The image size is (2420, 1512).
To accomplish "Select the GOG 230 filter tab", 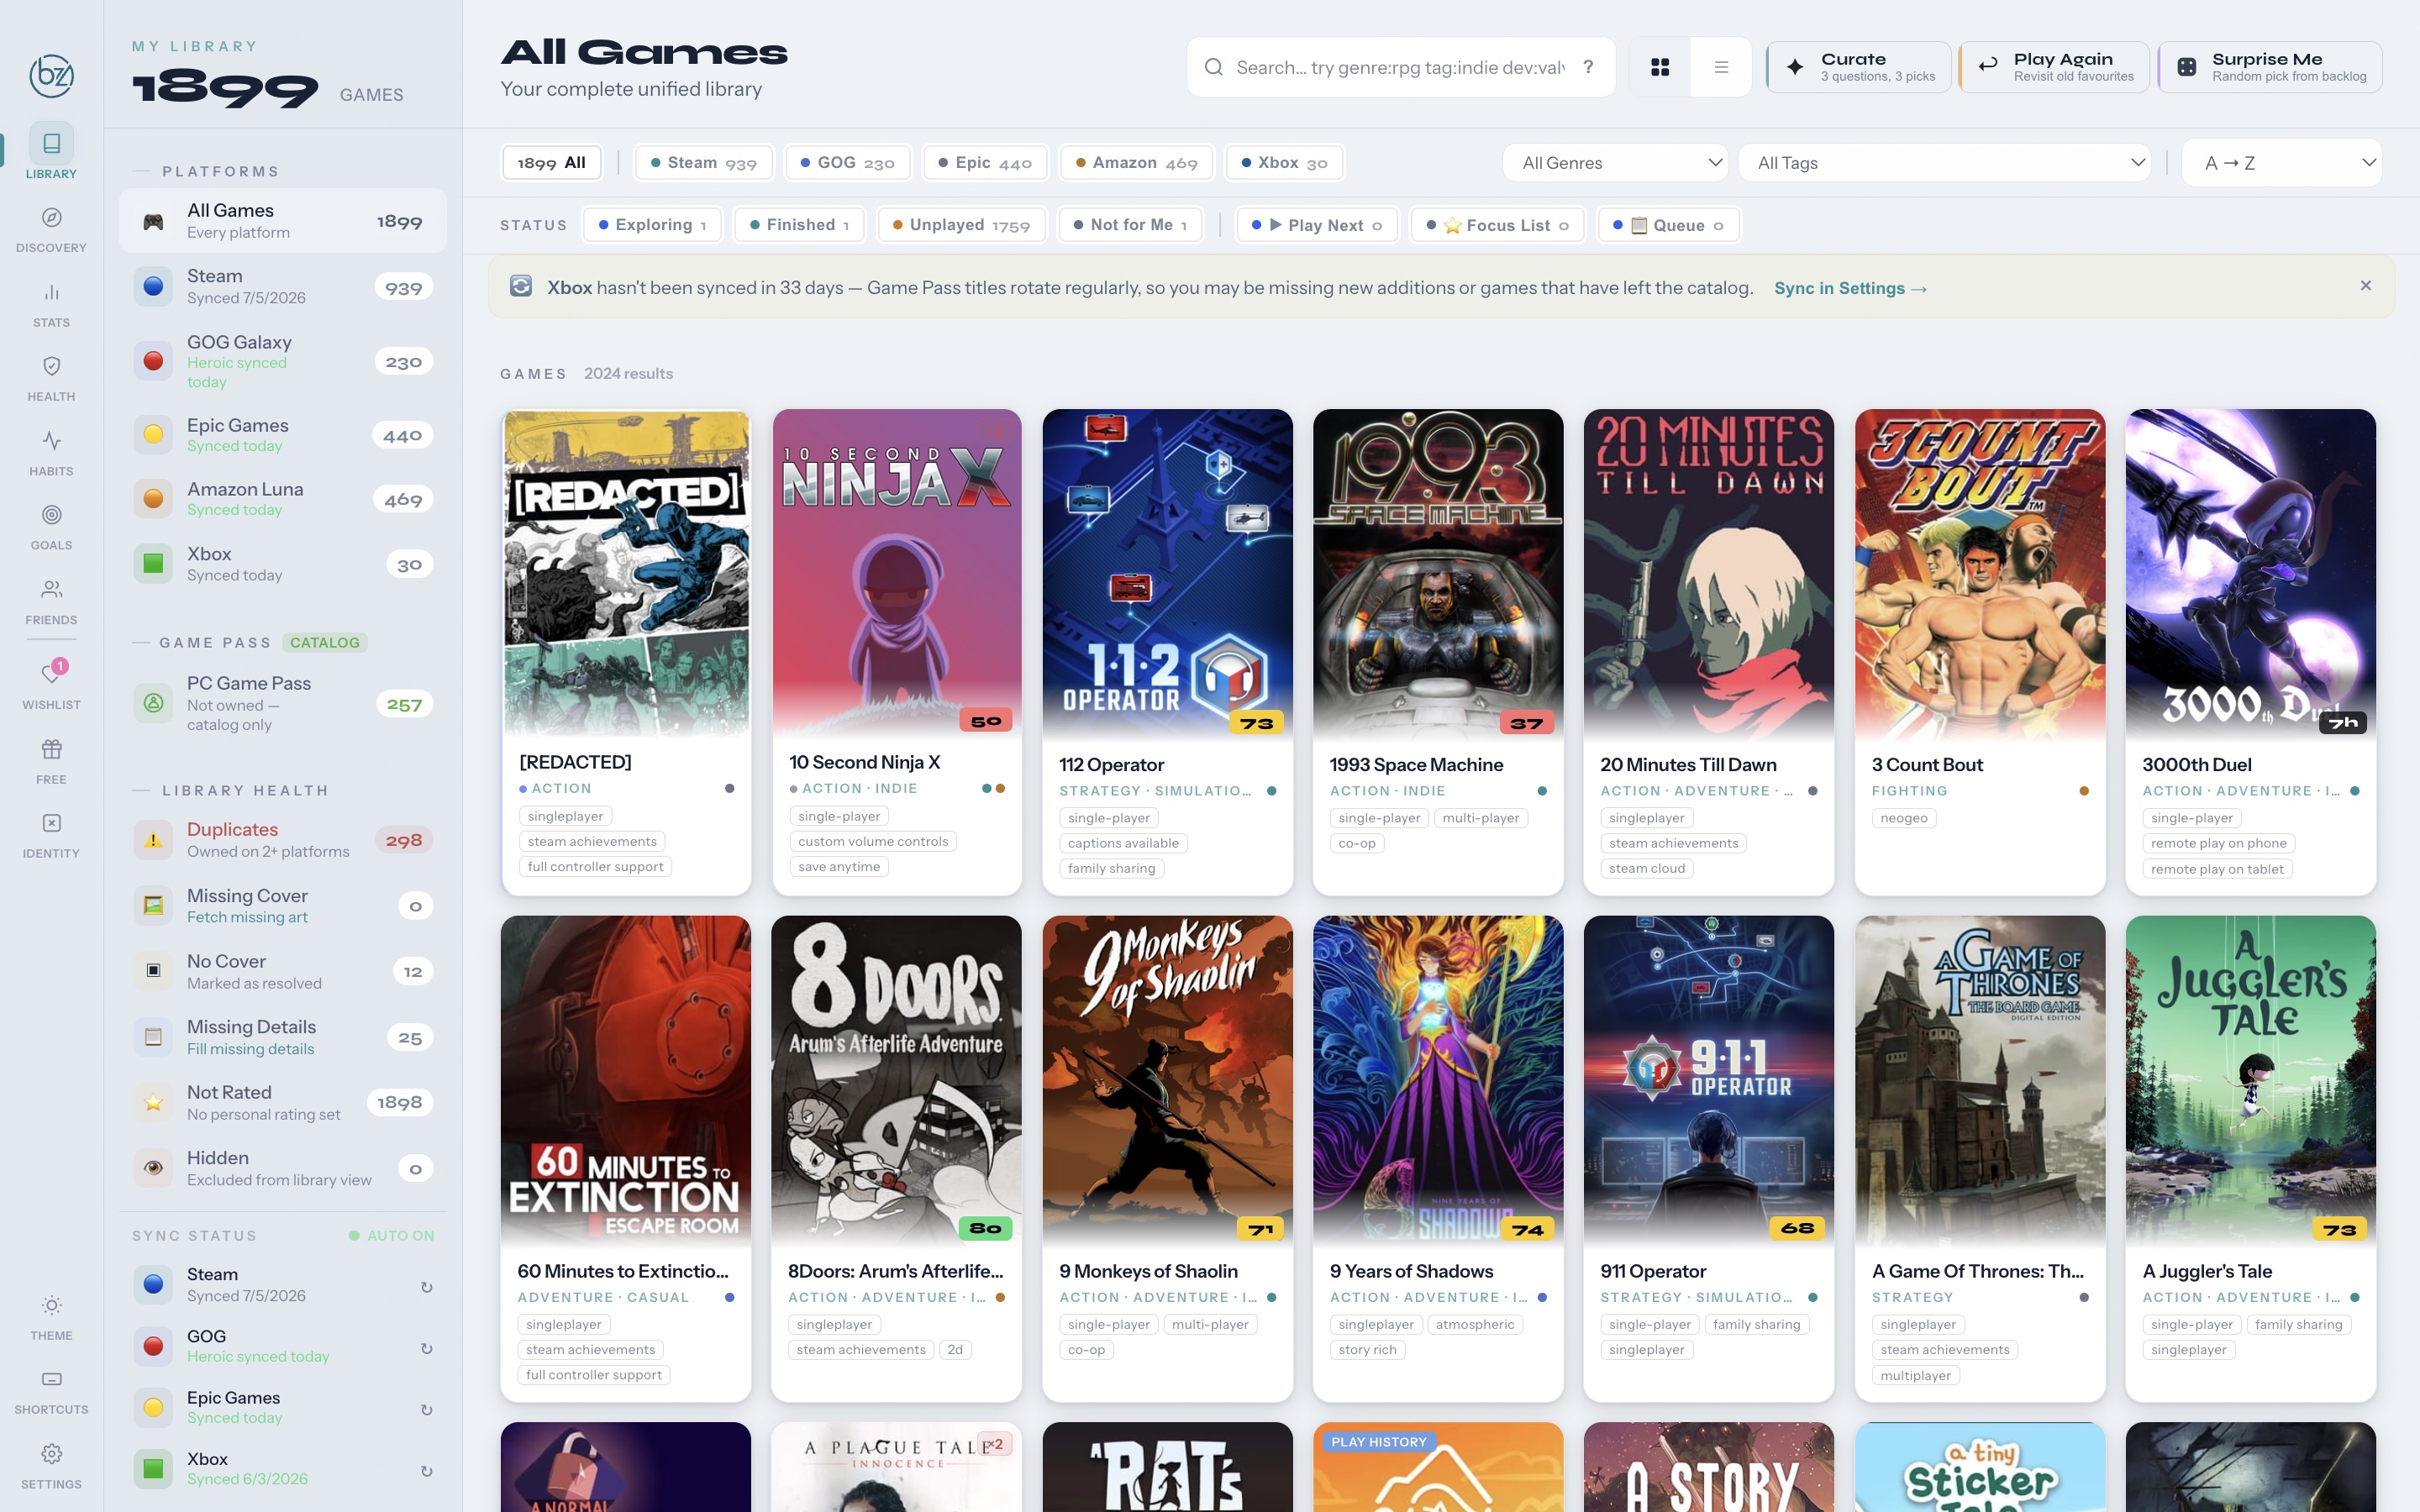I will tap(848, 163).
